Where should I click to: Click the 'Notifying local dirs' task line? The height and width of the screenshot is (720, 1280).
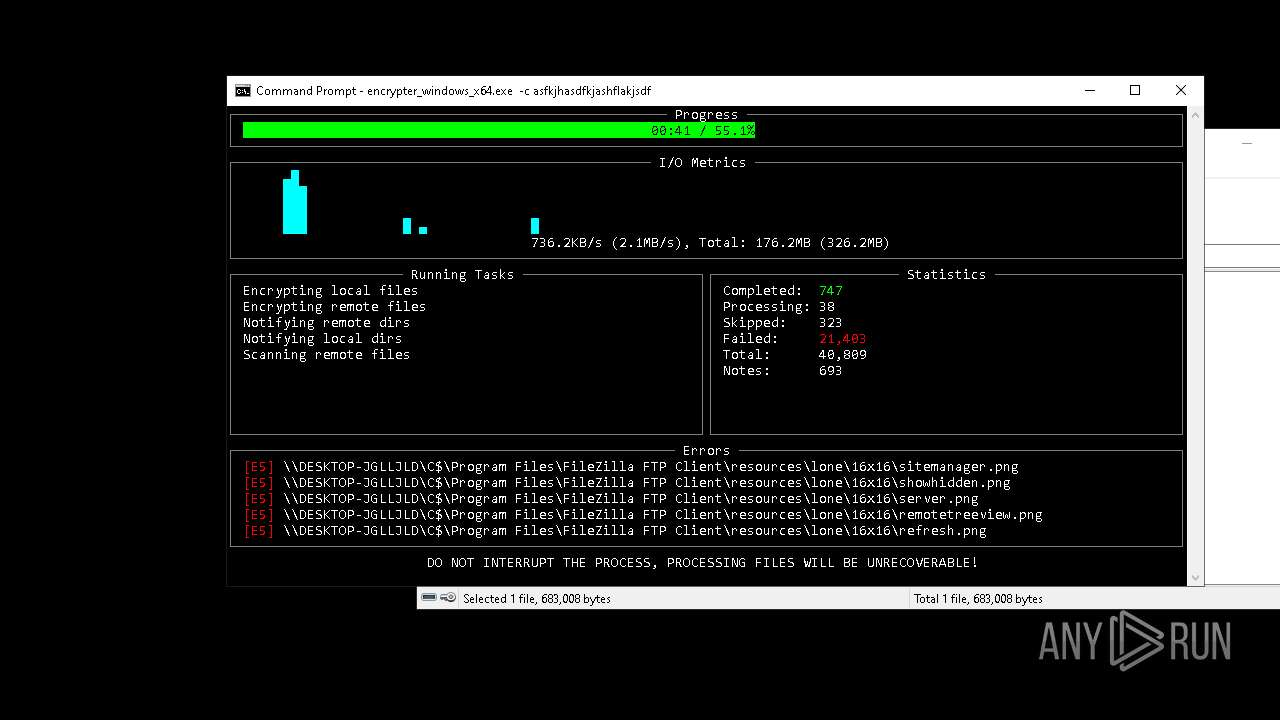322,339
